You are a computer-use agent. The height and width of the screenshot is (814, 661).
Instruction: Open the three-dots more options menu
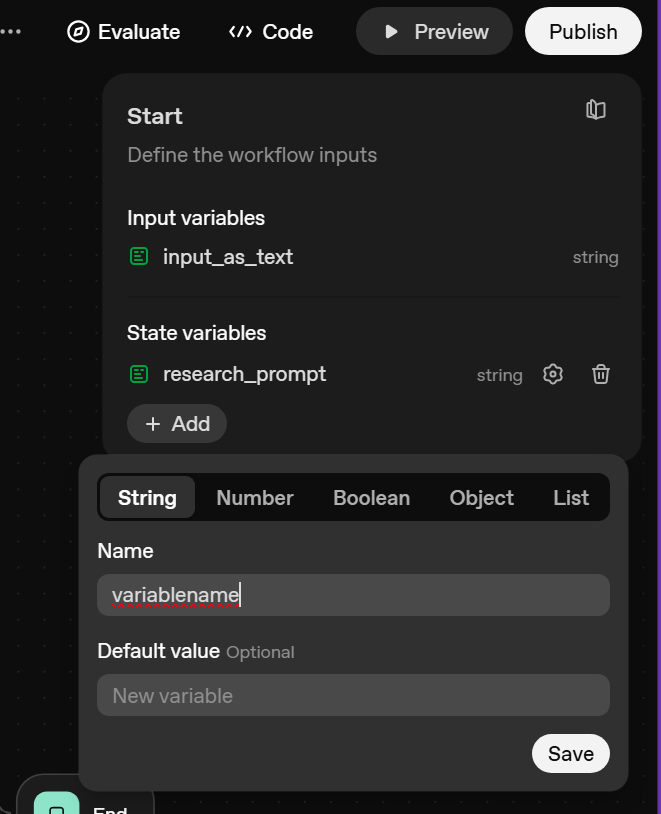[10, 31]
